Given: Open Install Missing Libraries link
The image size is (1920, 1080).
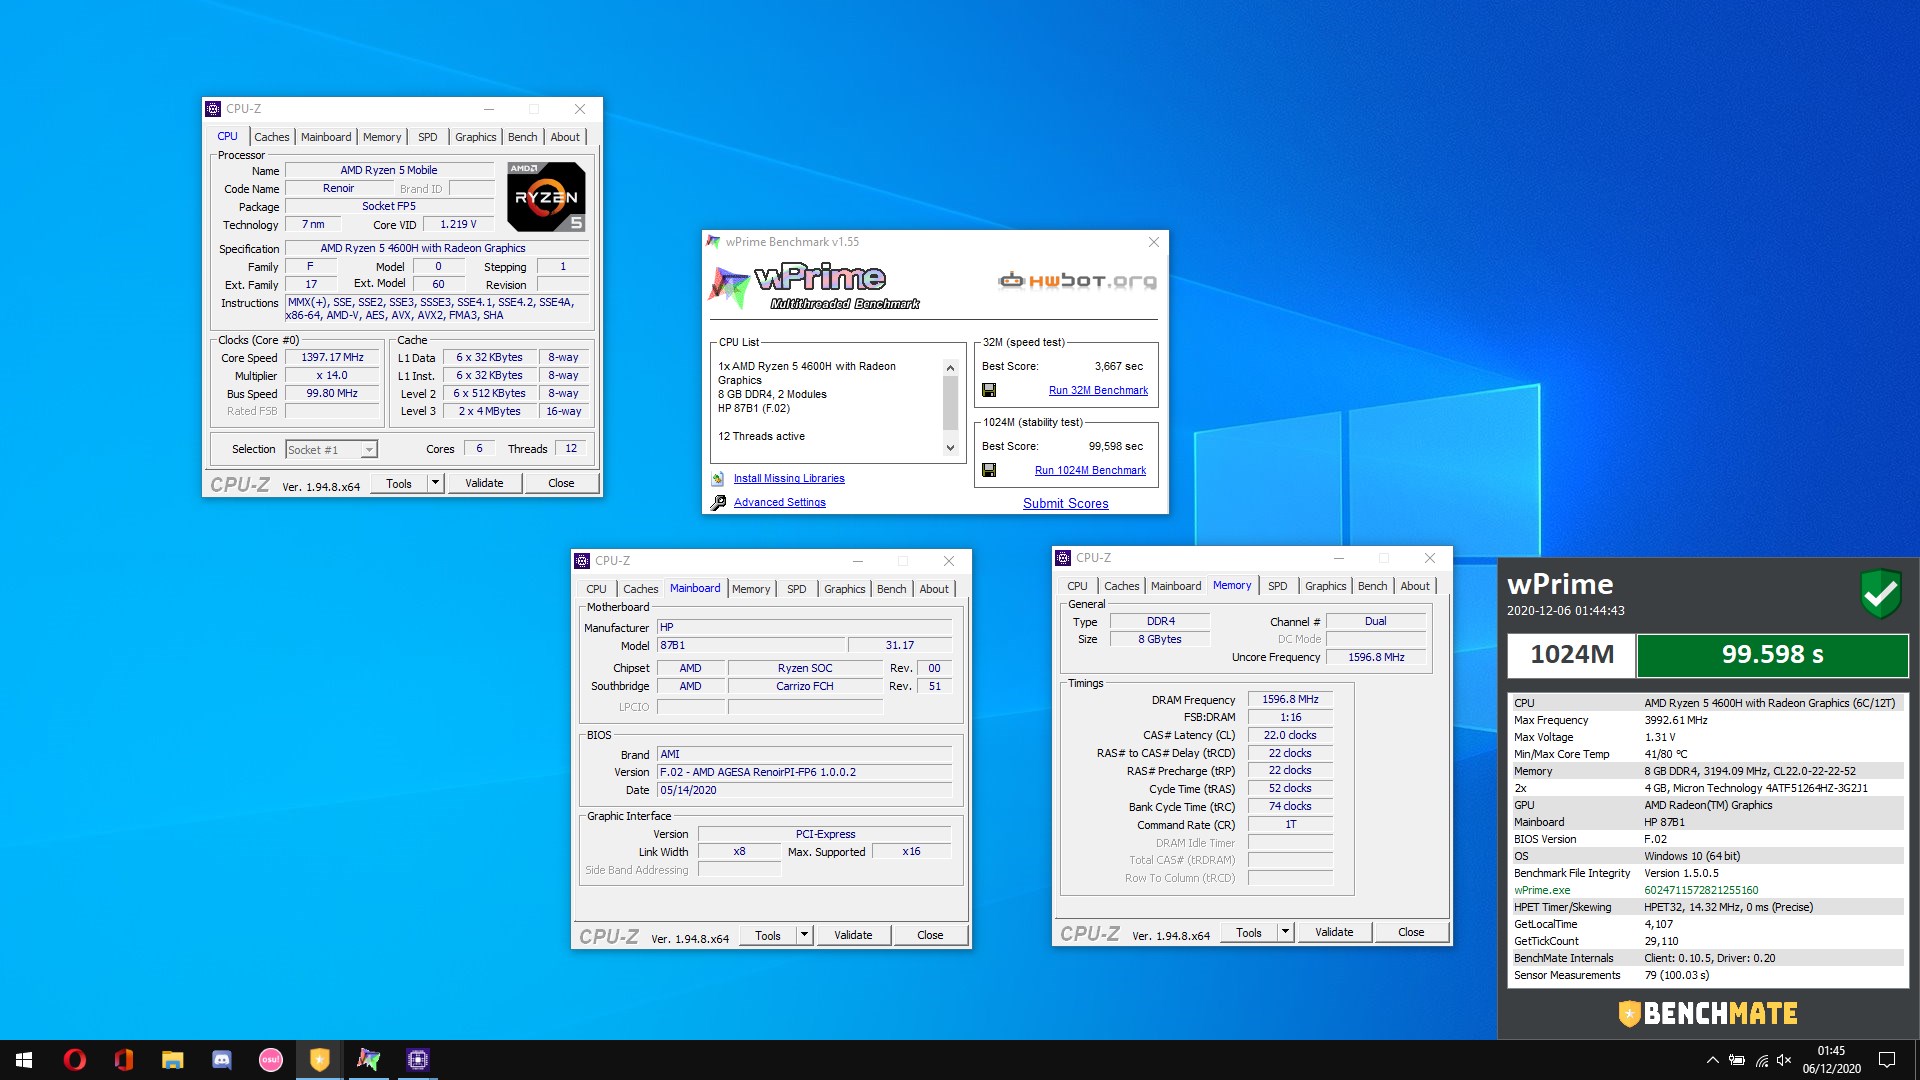Looking at the screenshot, I should pyautogui.click(x=789, y=478).
